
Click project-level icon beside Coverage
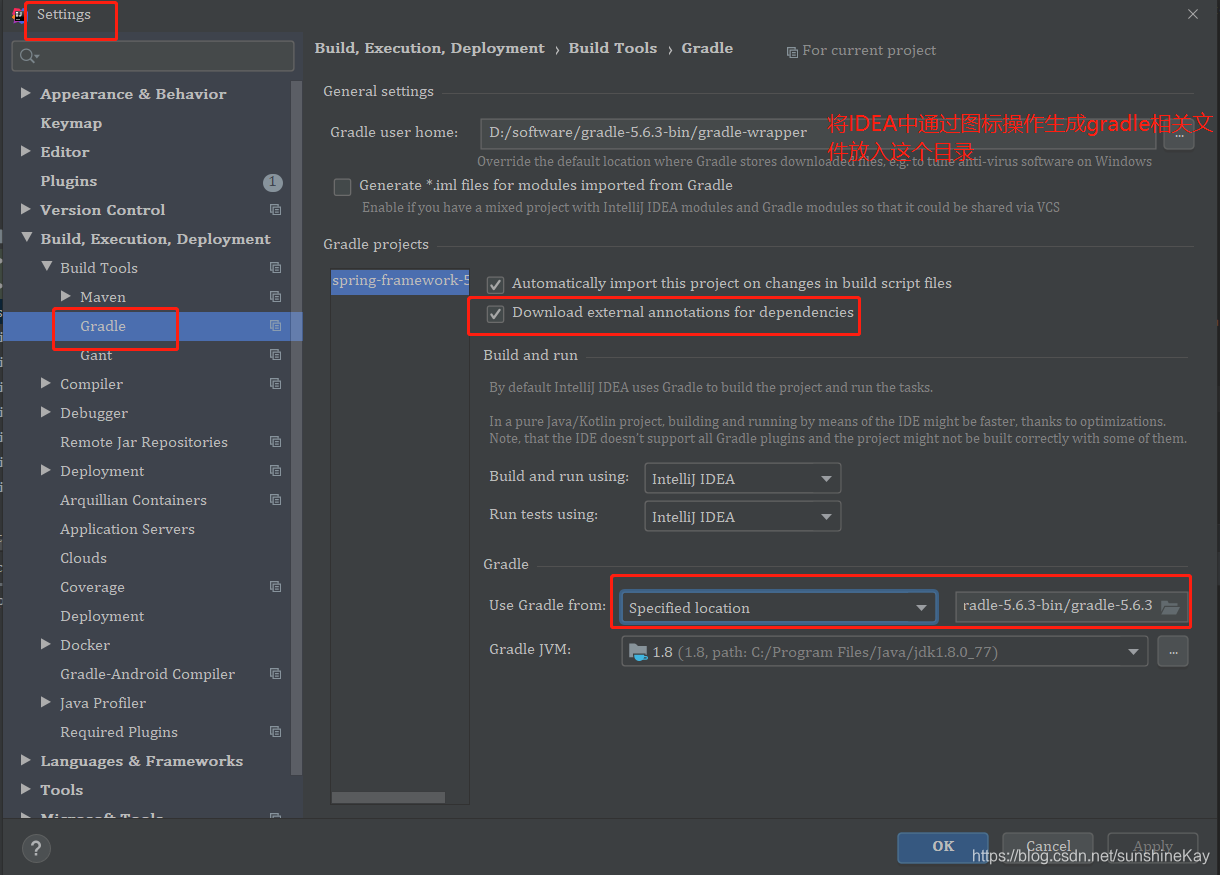[x=276, y=587]
